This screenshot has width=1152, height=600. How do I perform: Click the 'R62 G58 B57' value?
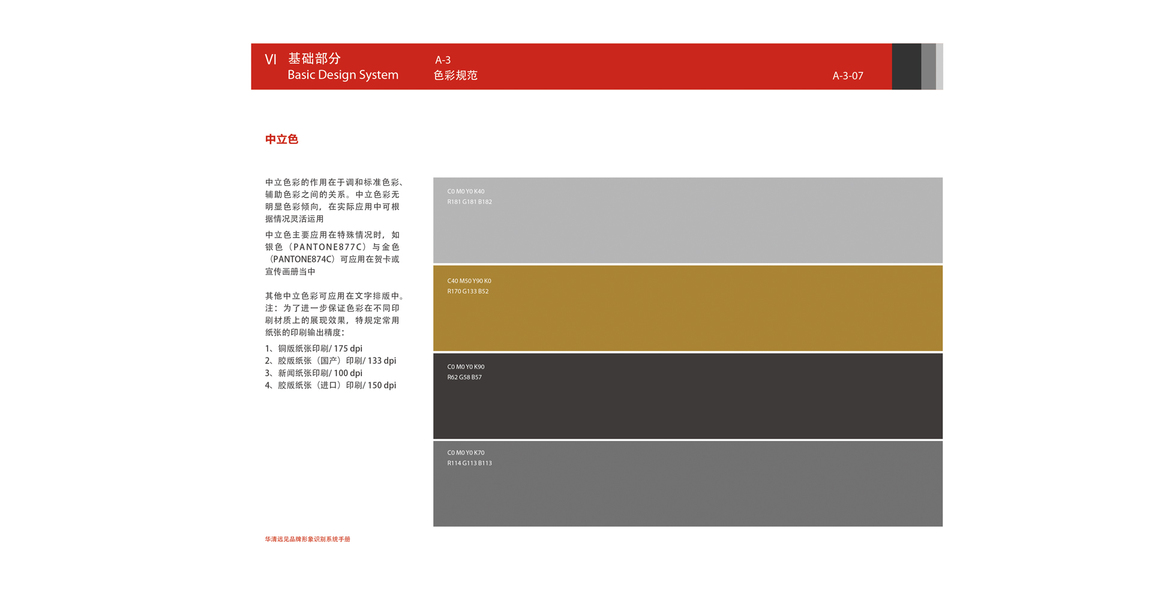464,377
